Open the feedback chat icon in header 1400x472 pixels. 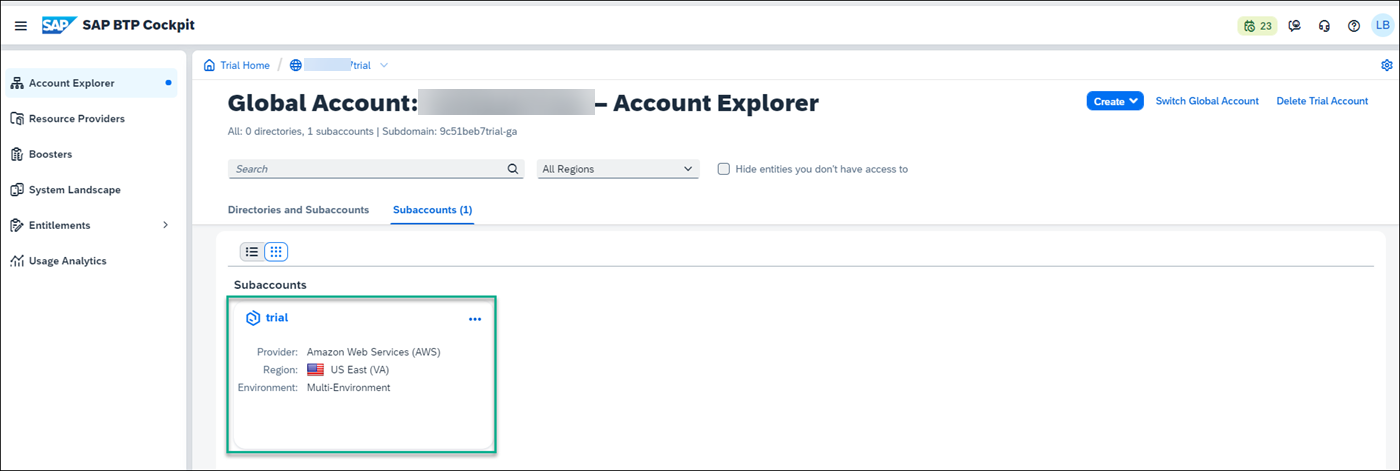pos(1295,26)
